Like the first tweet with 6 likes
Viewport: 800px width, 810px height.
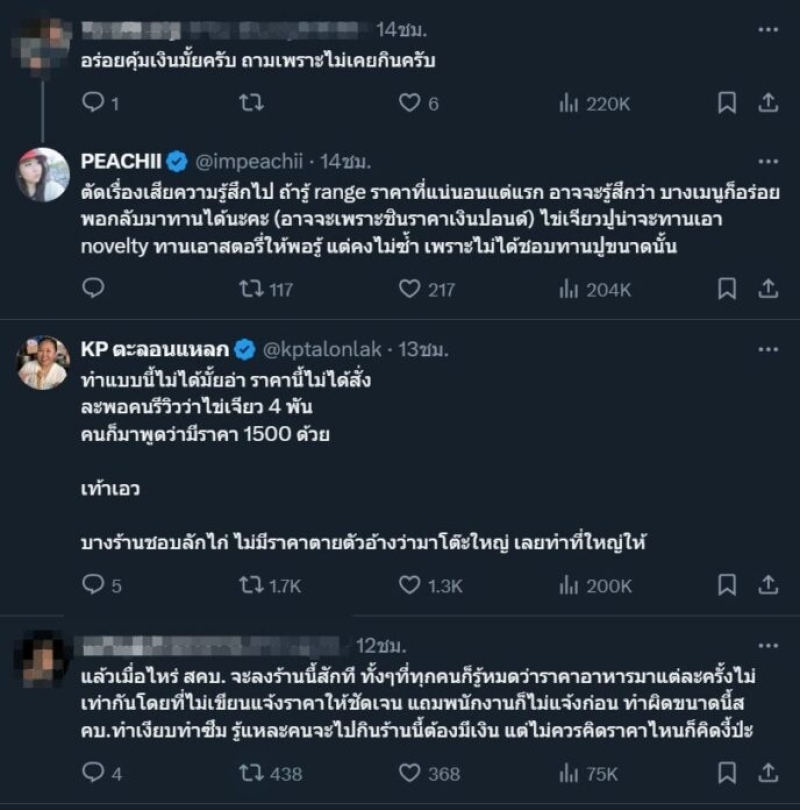point(408,103)
